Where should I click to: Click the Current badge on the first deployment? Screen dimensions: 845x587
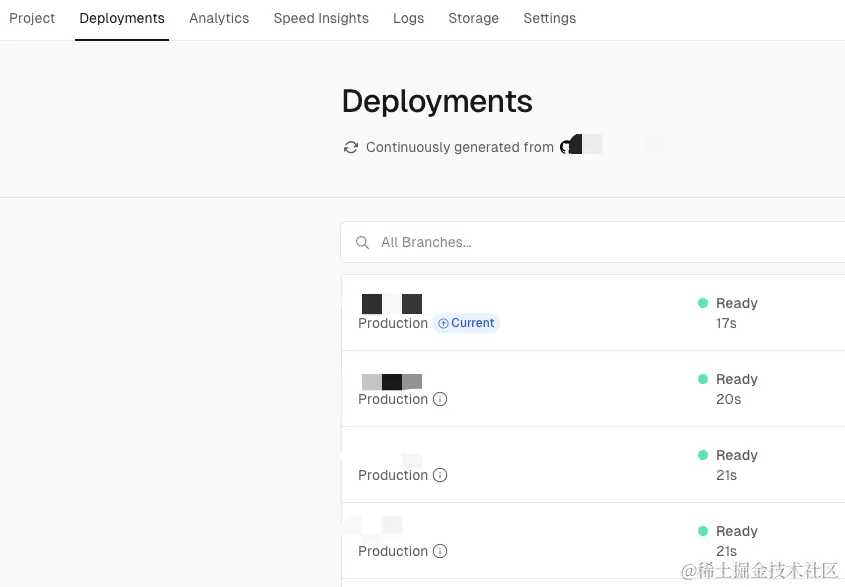tap(466, 323)
